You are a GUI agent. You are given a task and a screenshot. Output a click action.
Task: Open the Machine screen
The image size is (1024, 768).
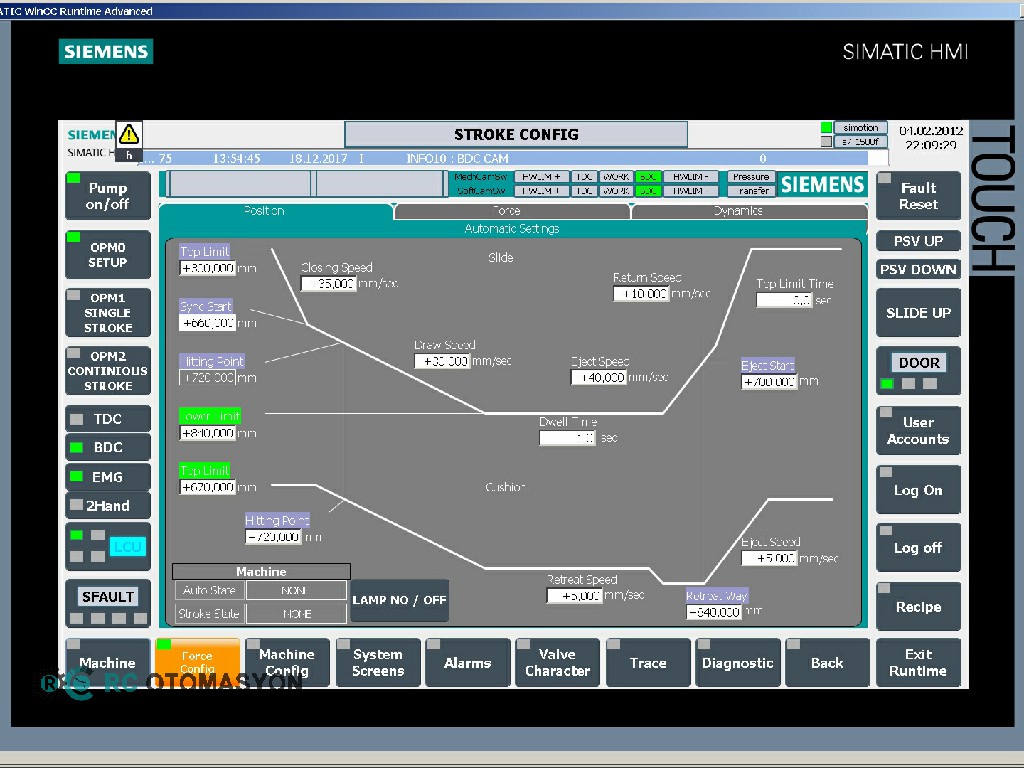pyautogui.click(x=108, y=663)
